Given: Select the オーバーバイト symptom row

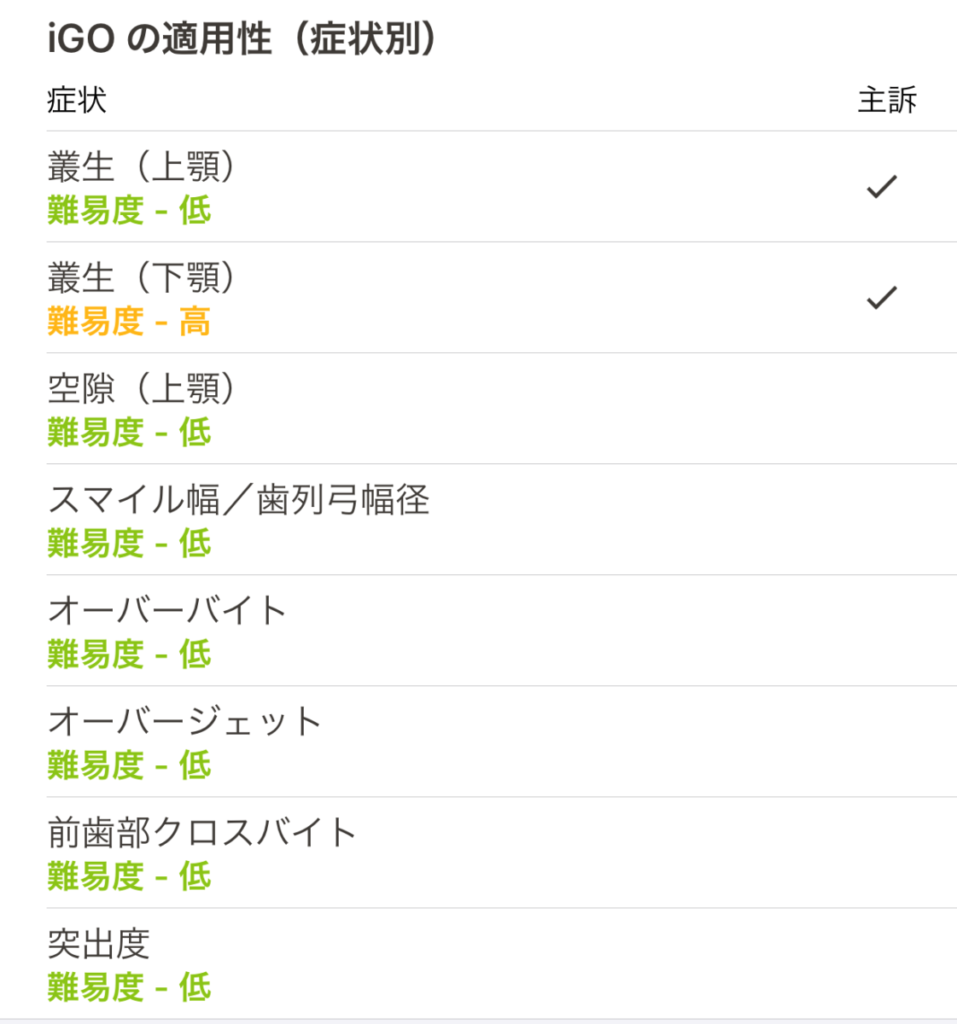Looking at the screenshot, I should click(502, 631).
